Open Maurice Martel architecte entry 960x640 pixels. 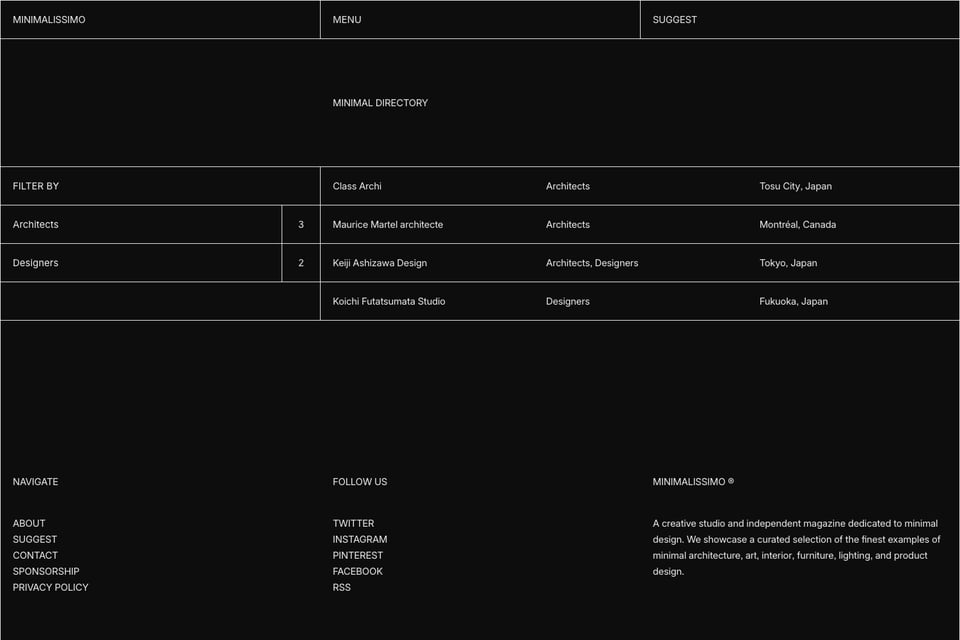tap(388, 225)
